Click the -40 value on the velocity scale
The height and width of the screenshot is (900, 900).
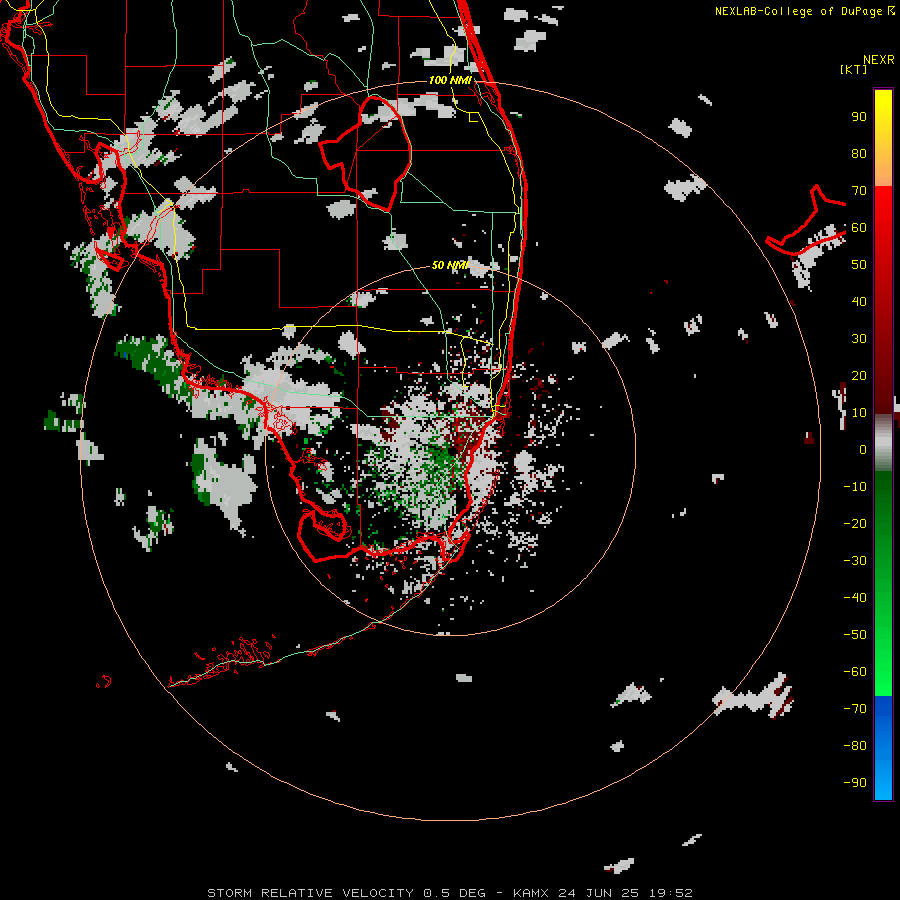[x=855, y=598]
